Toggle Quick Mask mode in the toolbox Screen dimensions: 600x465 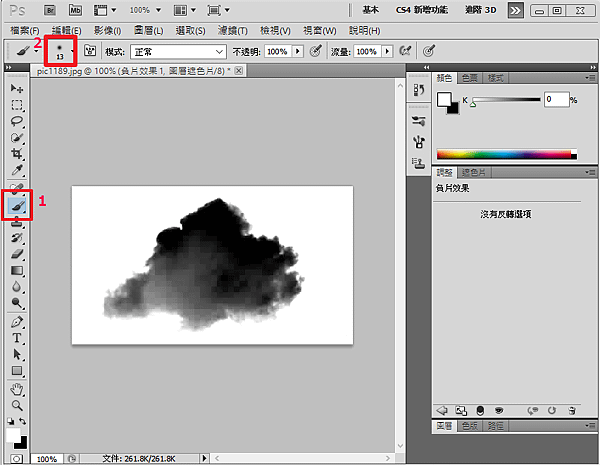(x=16, y=458)
